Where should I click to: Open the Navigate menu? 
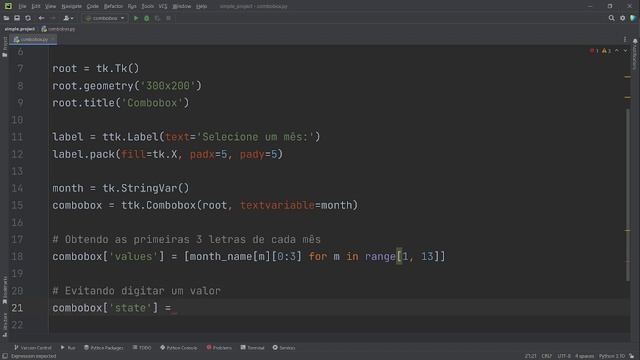(x=71, y=6)
